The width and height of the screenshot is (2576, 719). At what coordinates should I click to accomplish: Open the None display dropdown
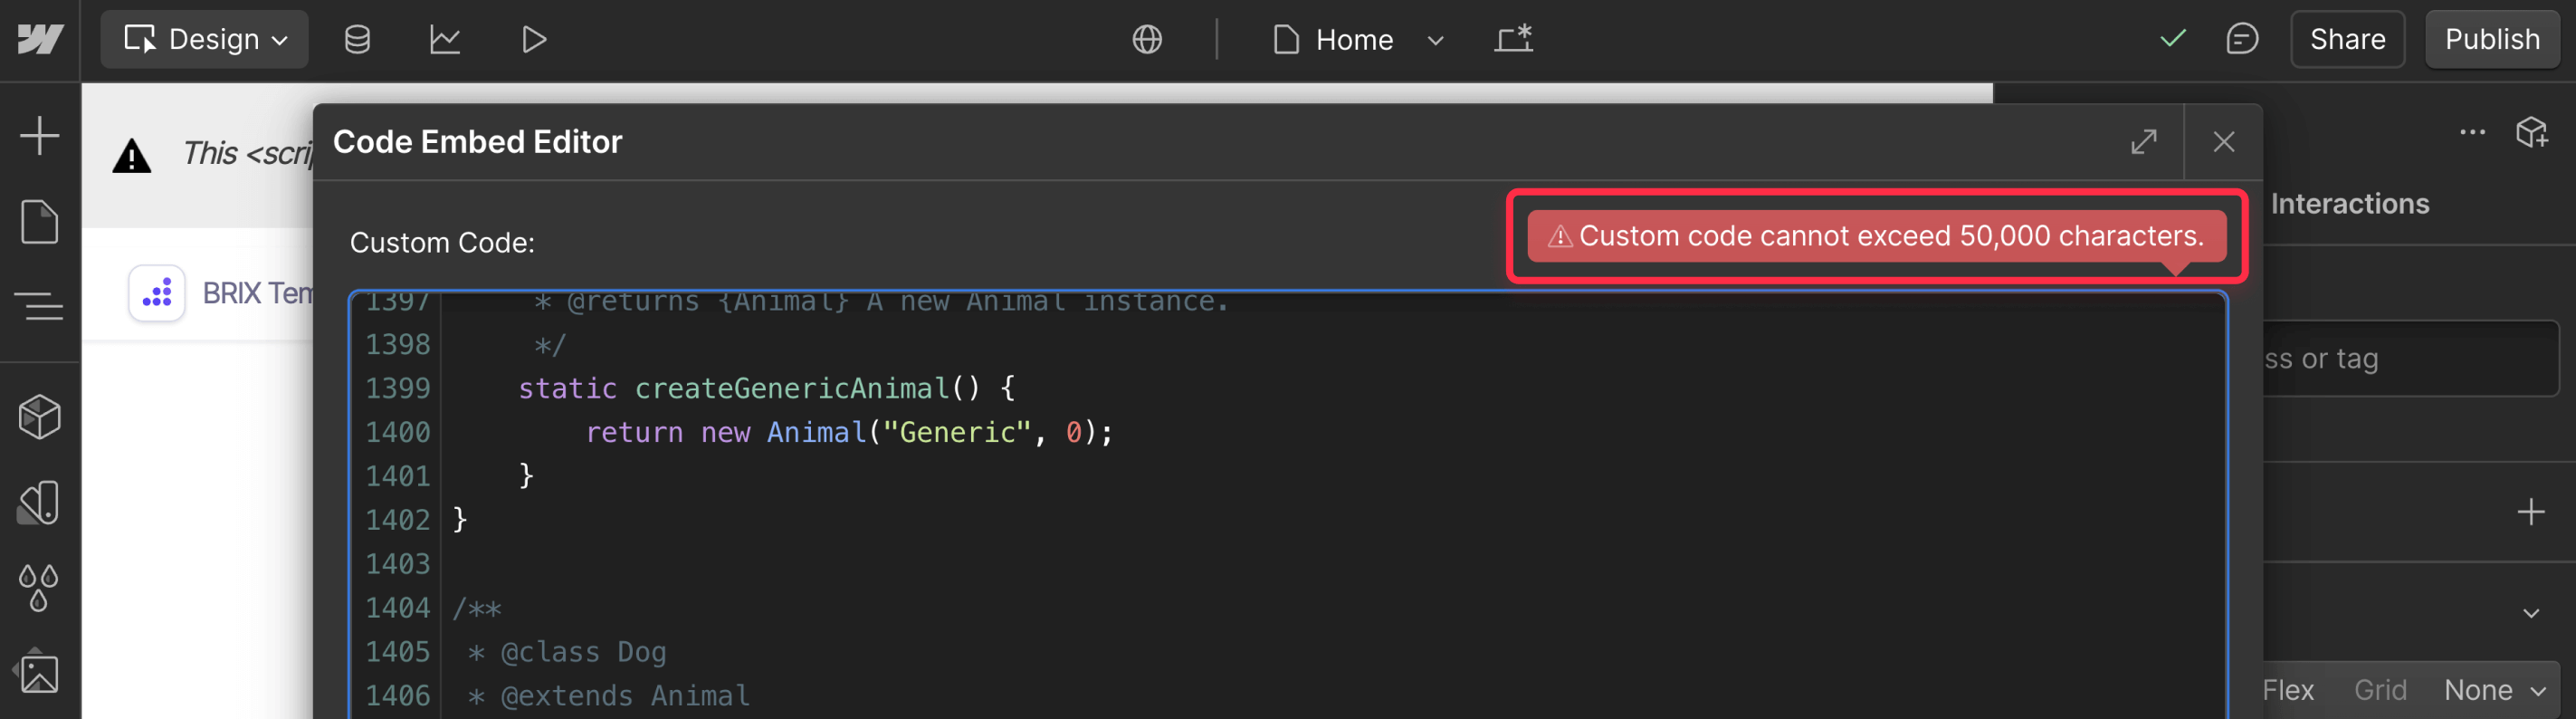coord(2494,690)
